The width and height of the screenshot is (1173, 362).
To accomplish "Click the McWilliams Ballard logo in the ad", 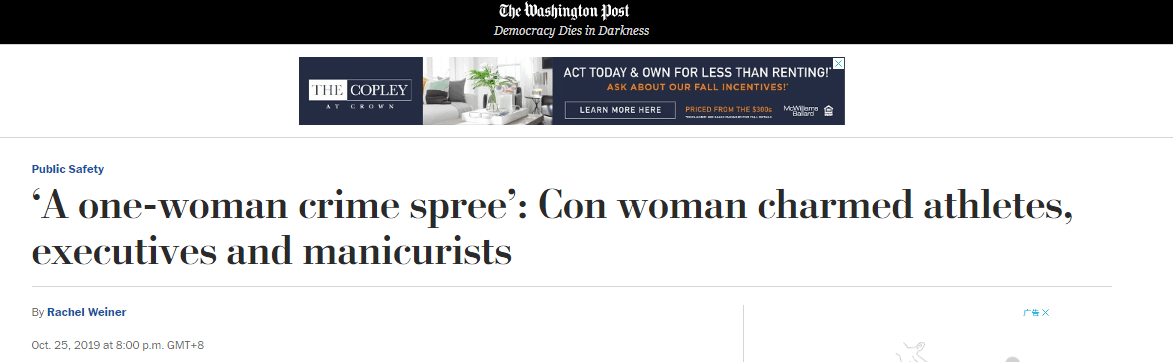I will click(800, 111).
